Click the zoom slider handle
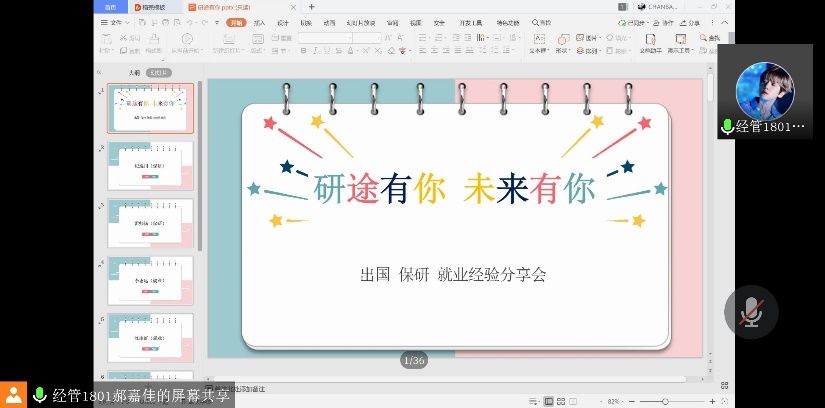This screenshot has width=825, height=408. click(x=666, y=402)
